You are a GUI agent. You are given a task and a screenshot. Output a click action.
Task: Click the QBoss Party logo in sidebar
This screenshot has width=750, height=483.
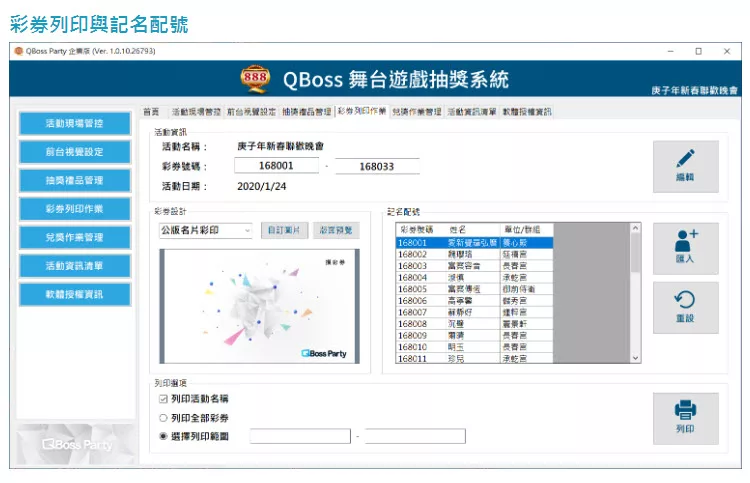pos(77,444)
